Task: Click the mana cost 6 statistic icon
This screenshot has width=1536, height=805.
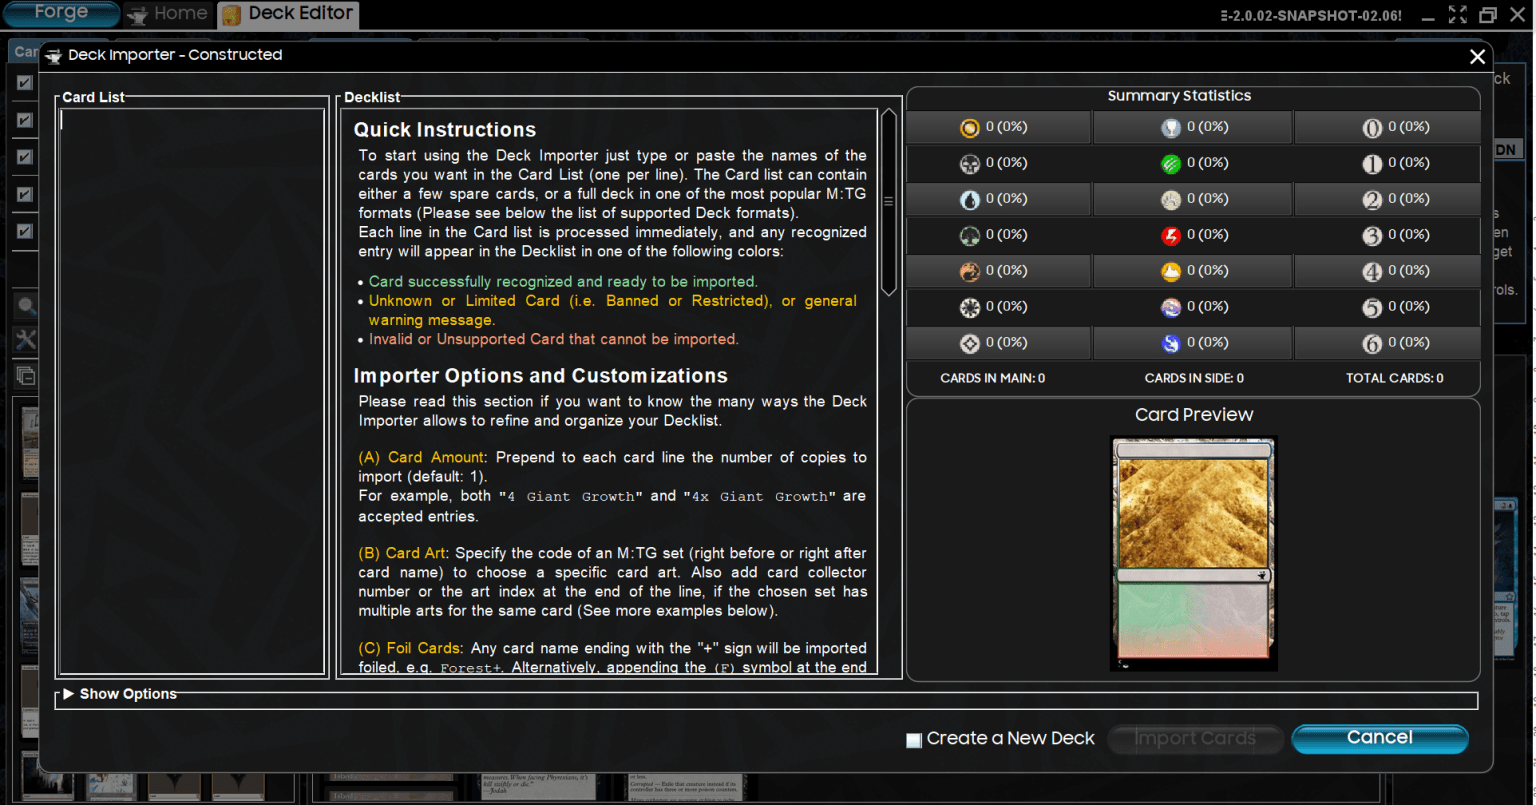Action: tap(1372, 344)
